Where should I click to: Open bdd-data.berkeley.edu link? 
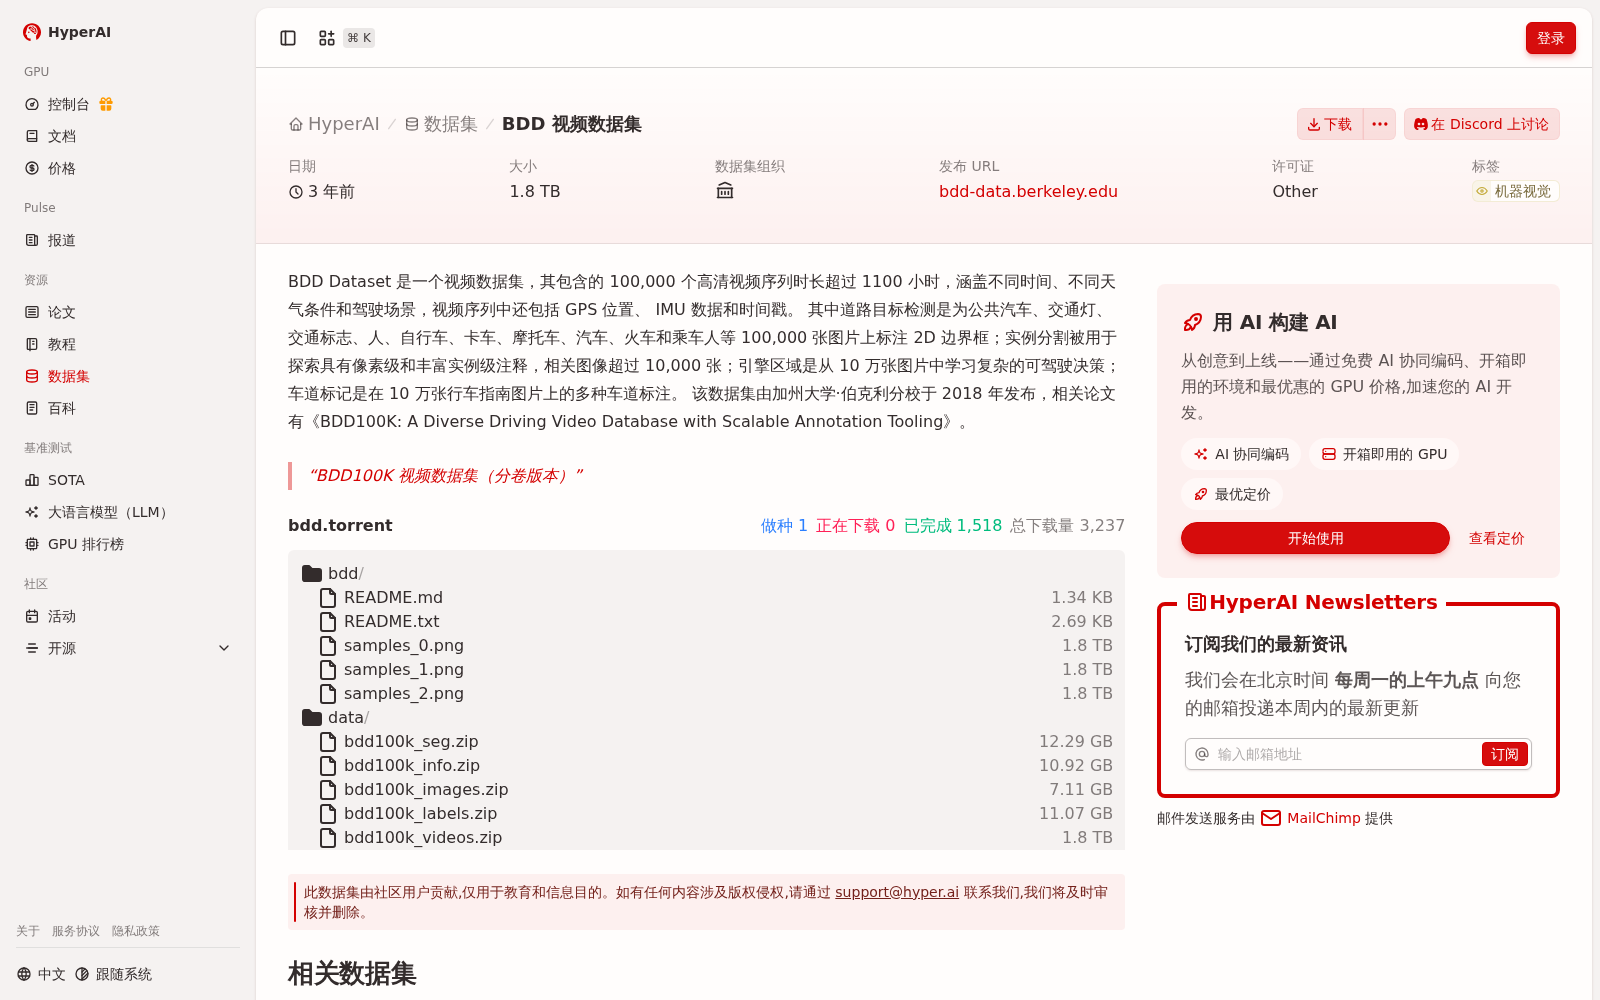click(1028, 191)
